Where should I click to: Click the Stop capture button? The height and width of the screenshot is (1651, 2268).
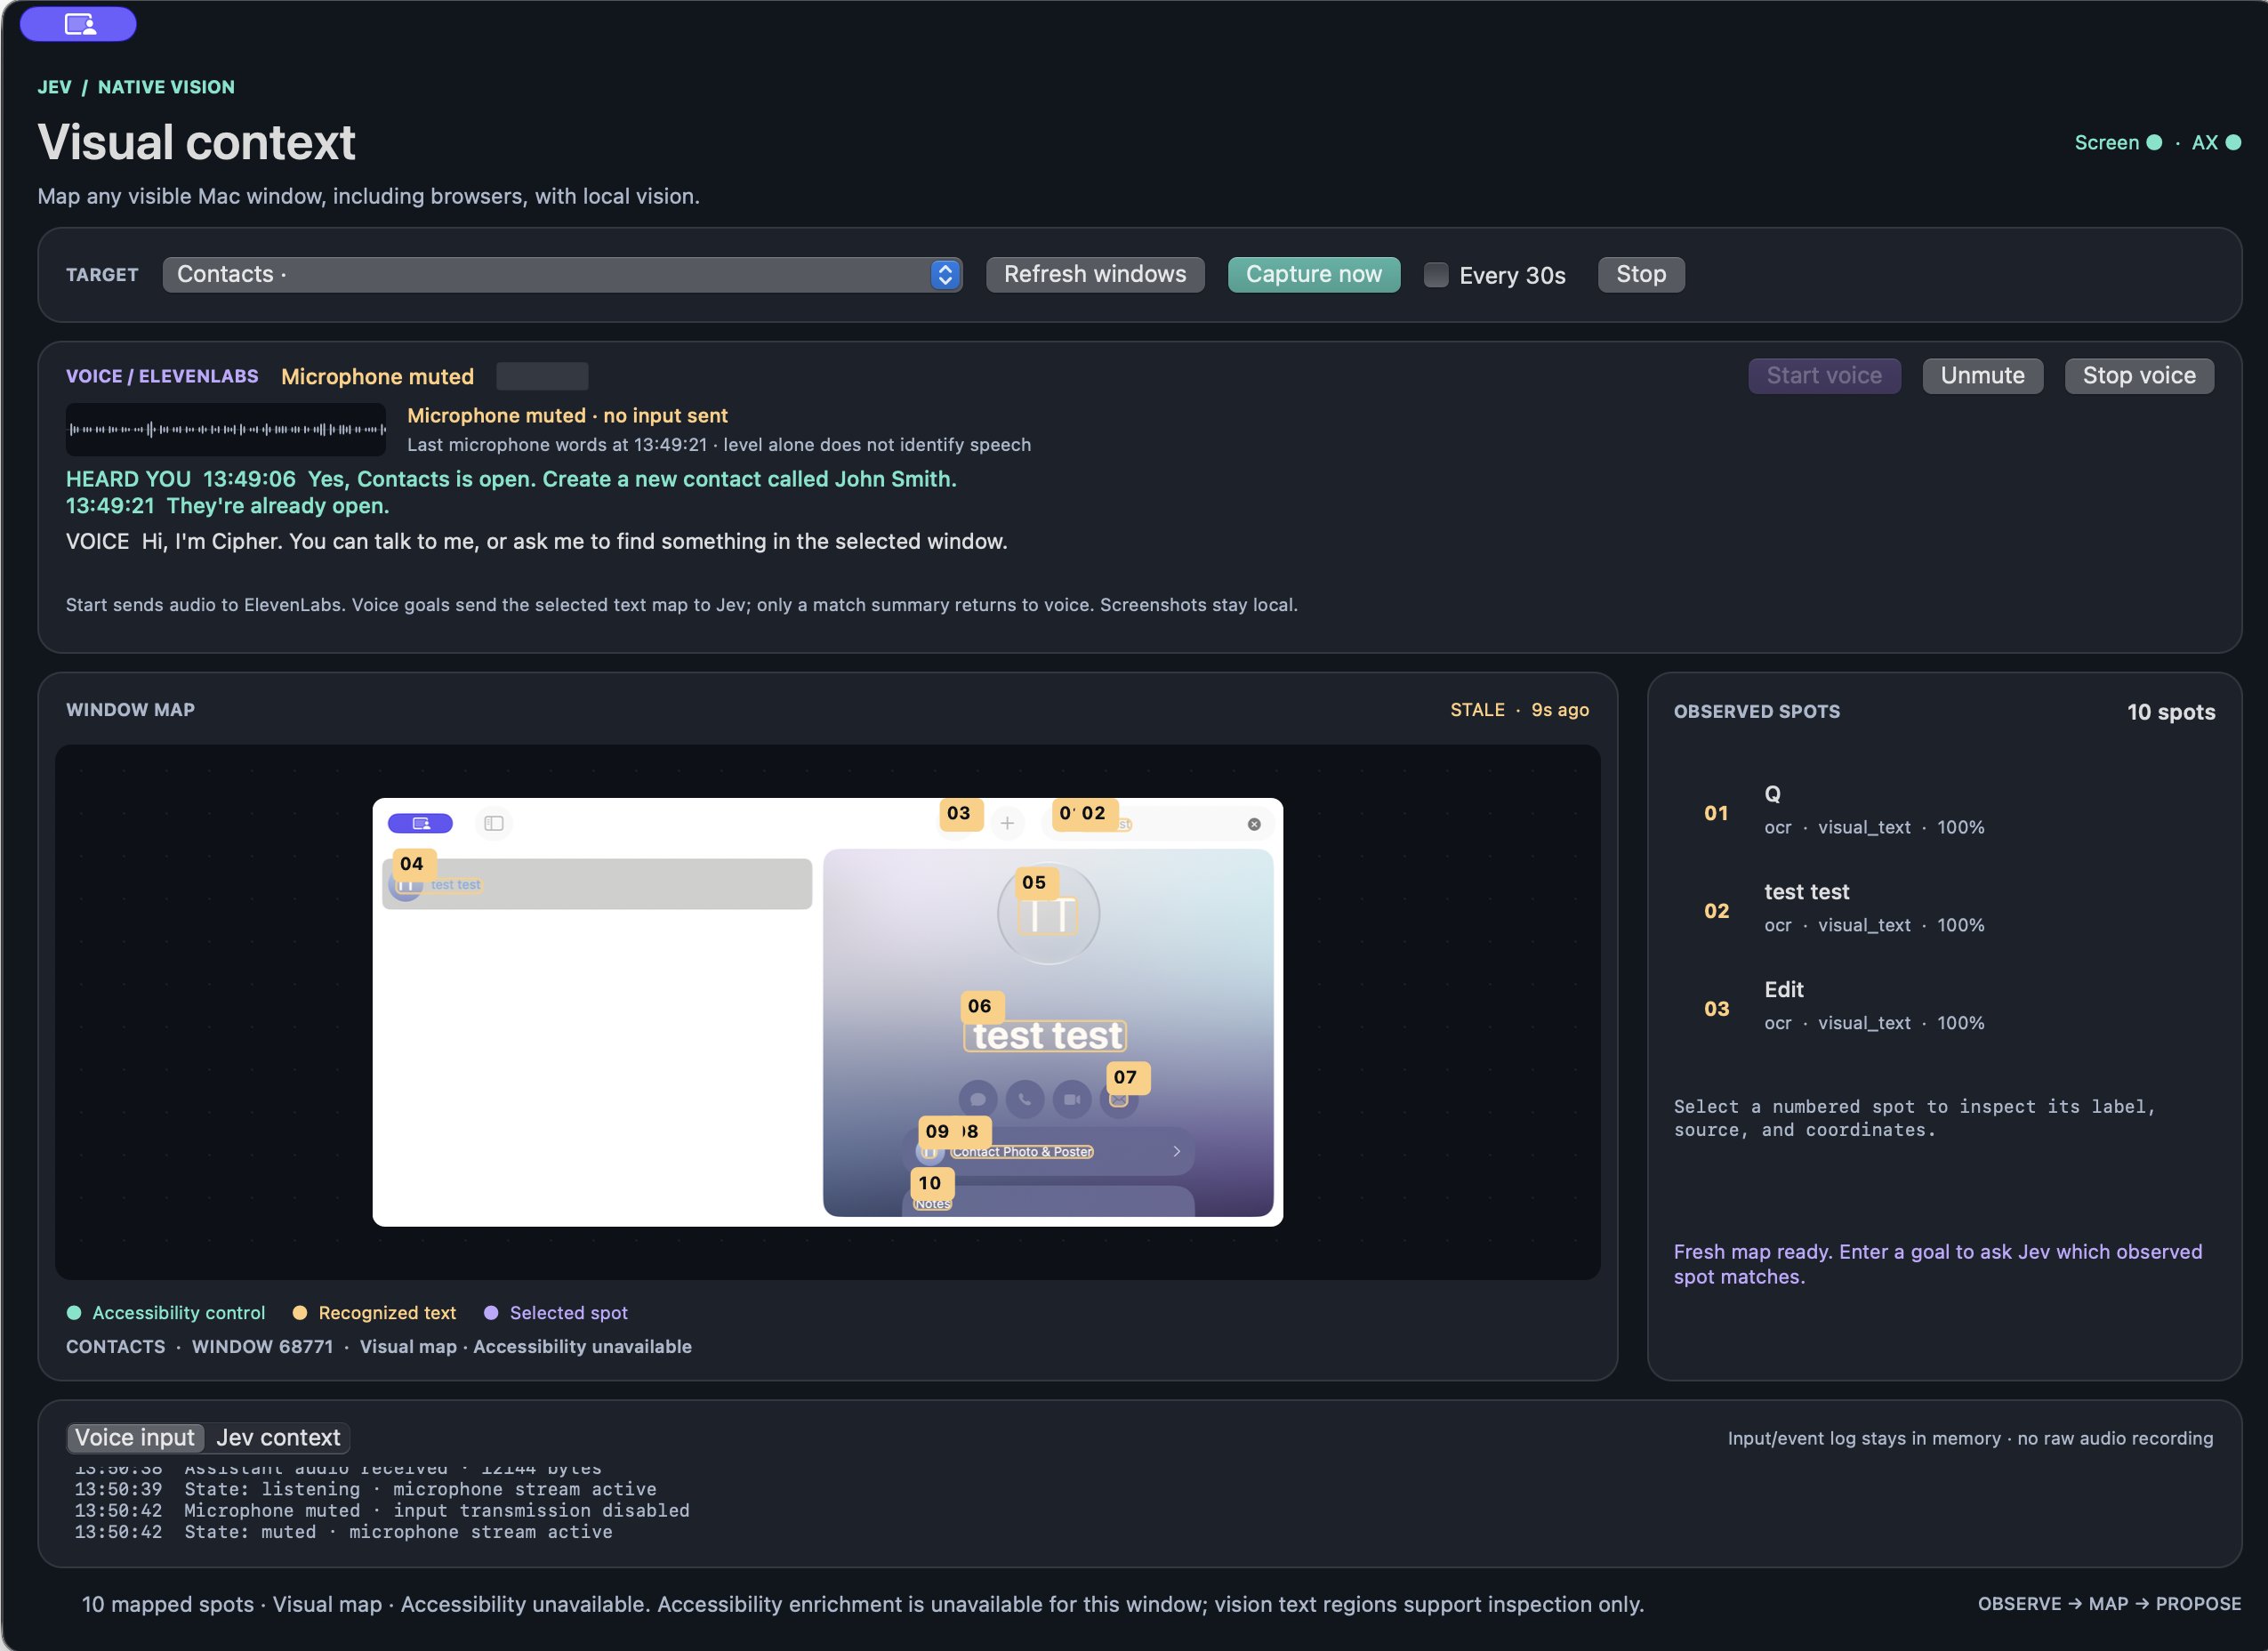pos(1641,274)
